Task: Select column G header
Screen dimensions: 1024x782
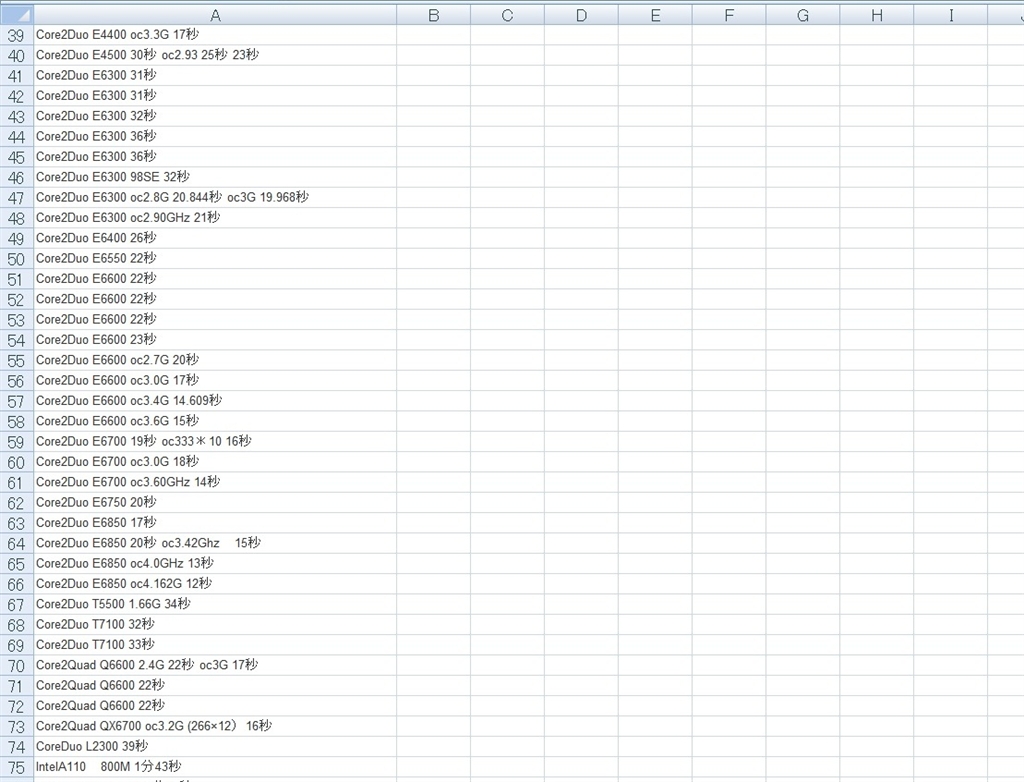Action: pos(803,15)
